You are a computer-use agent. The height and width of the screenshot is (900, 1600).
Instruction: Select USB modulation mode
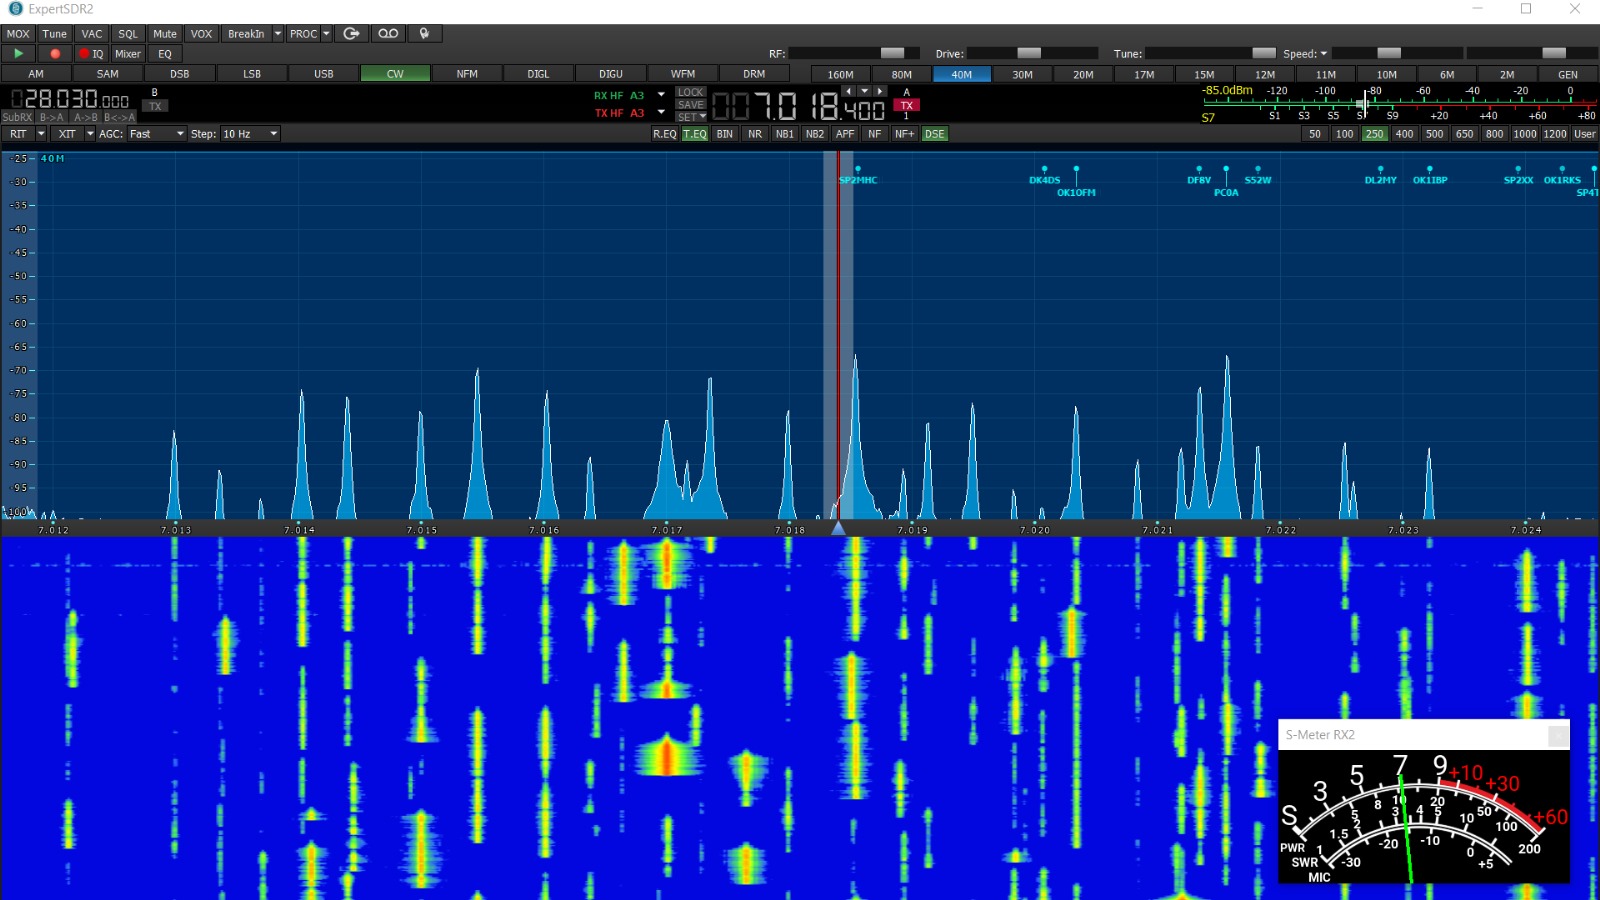coord(323,74)
